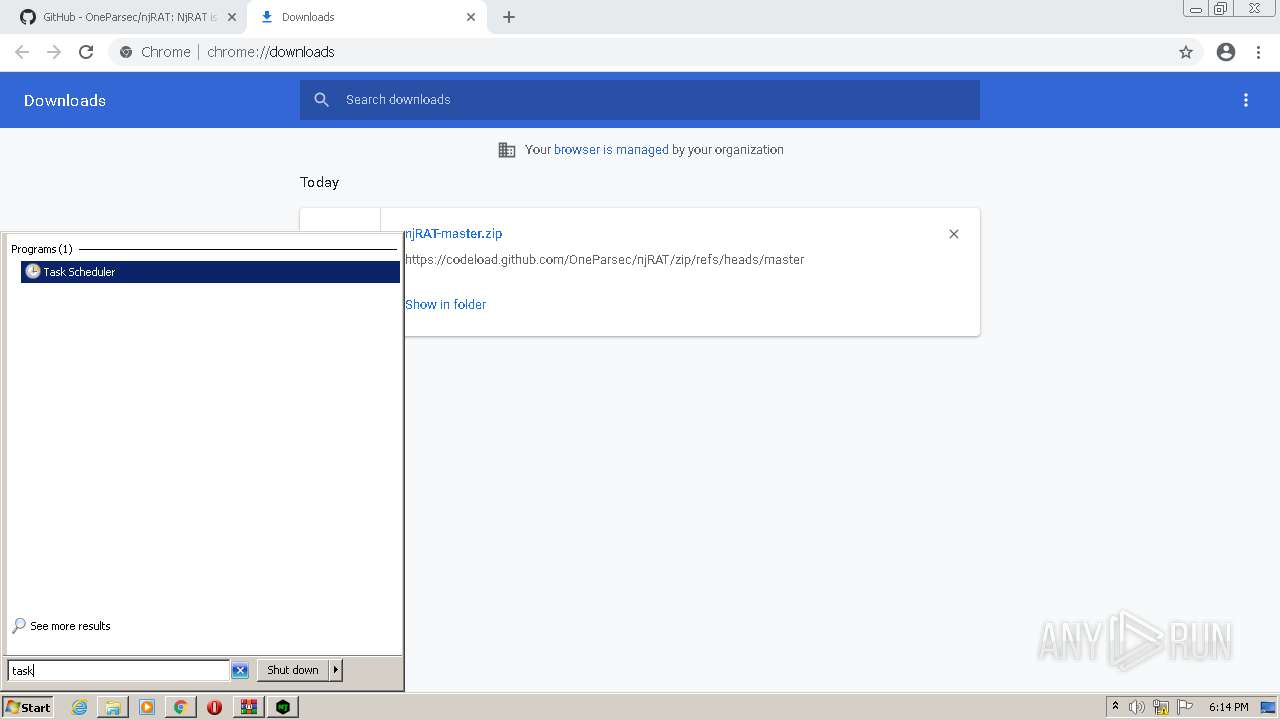
Task: Switch to the GitHub OneParsec/njRAT tab
Action: pyautogui.click(x=128, y=17)
